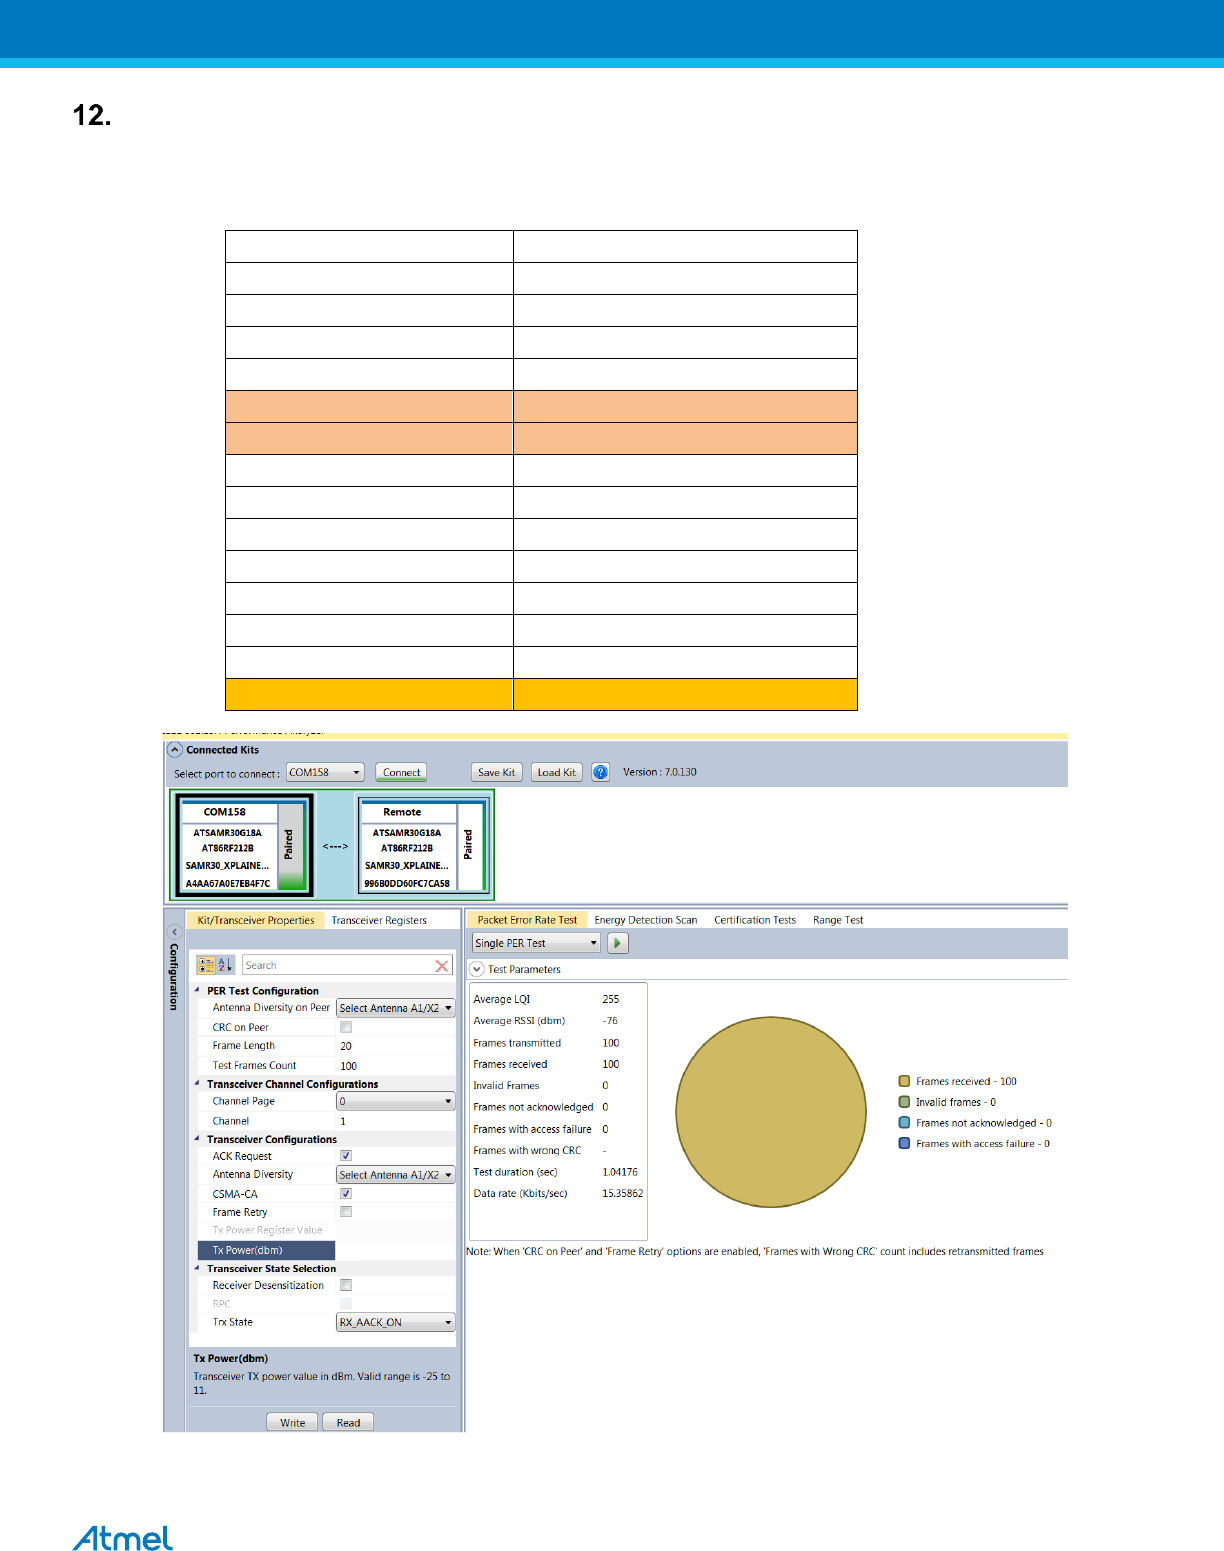Collapse PER Test Configuration group triangle

point(197,991)
